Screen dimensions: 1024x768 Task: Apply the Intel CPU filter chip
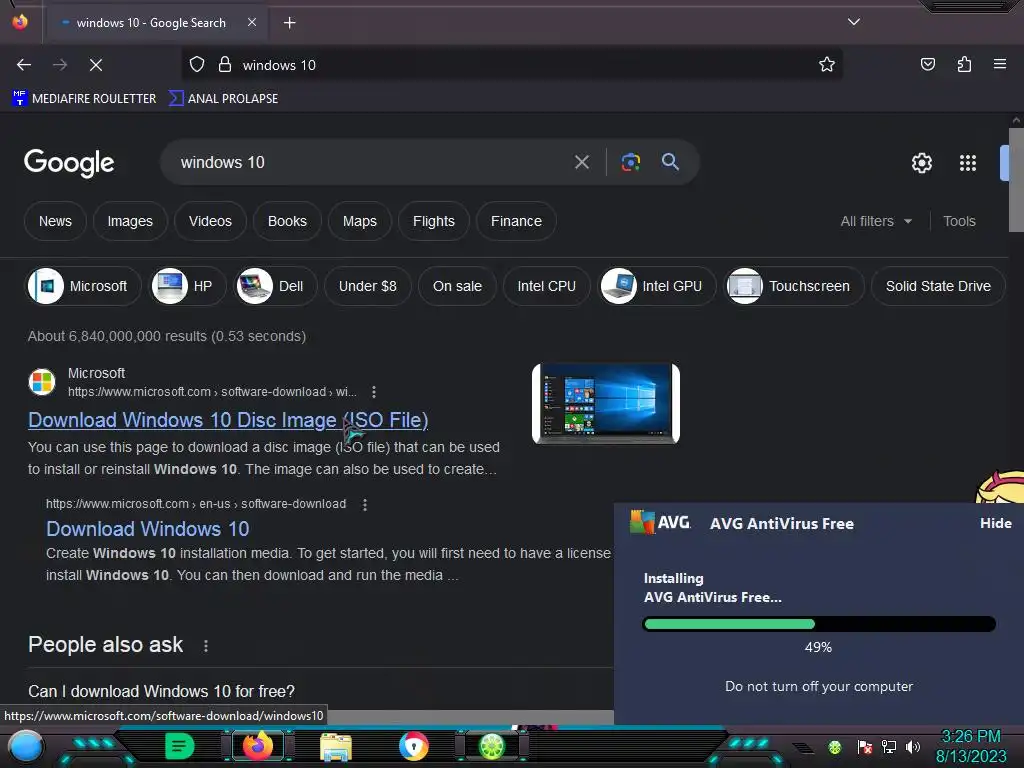click(x=547, y=286)
